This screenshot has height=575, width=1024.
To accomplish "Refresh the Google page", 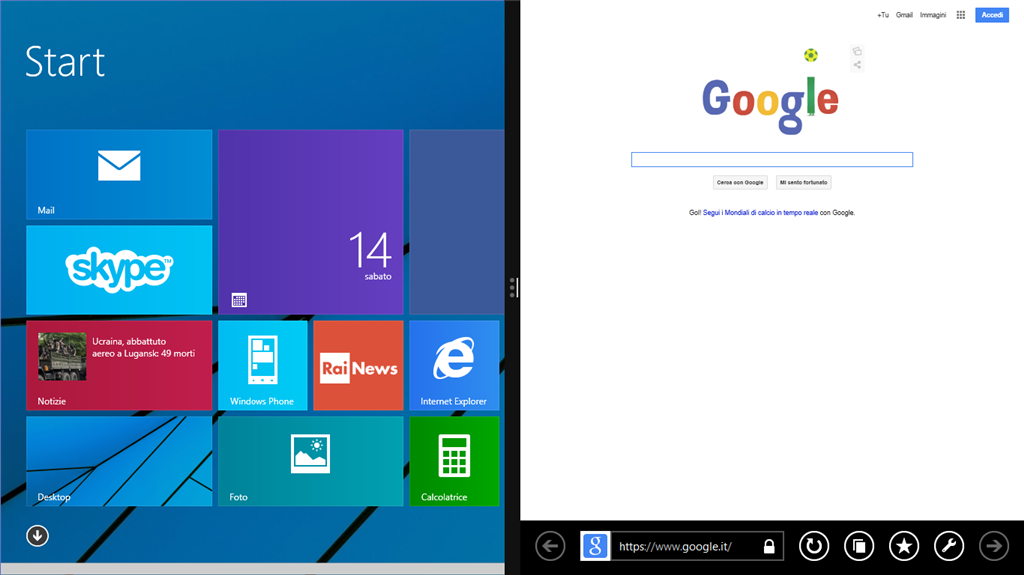I will [814, 546].
